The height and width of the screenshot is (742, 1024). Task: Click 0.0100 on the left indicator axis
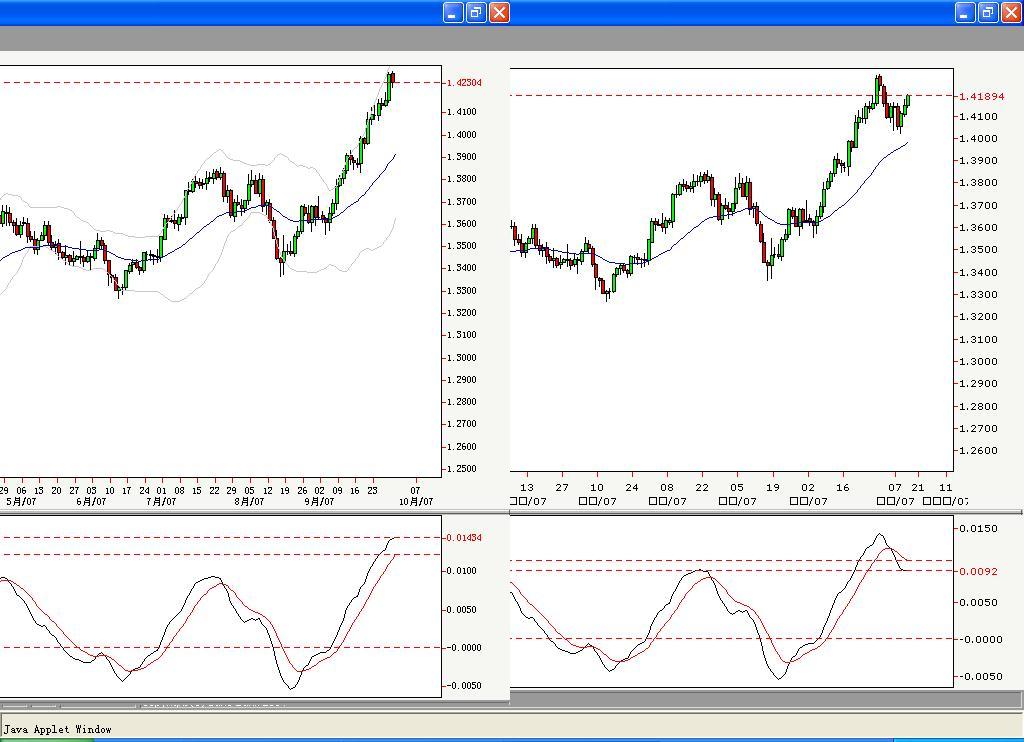[x=464, y=571]
